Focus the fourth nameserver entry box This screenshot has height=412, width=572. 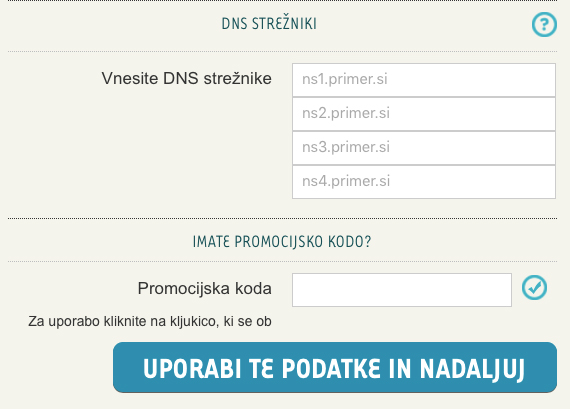(x=424, y=182)
